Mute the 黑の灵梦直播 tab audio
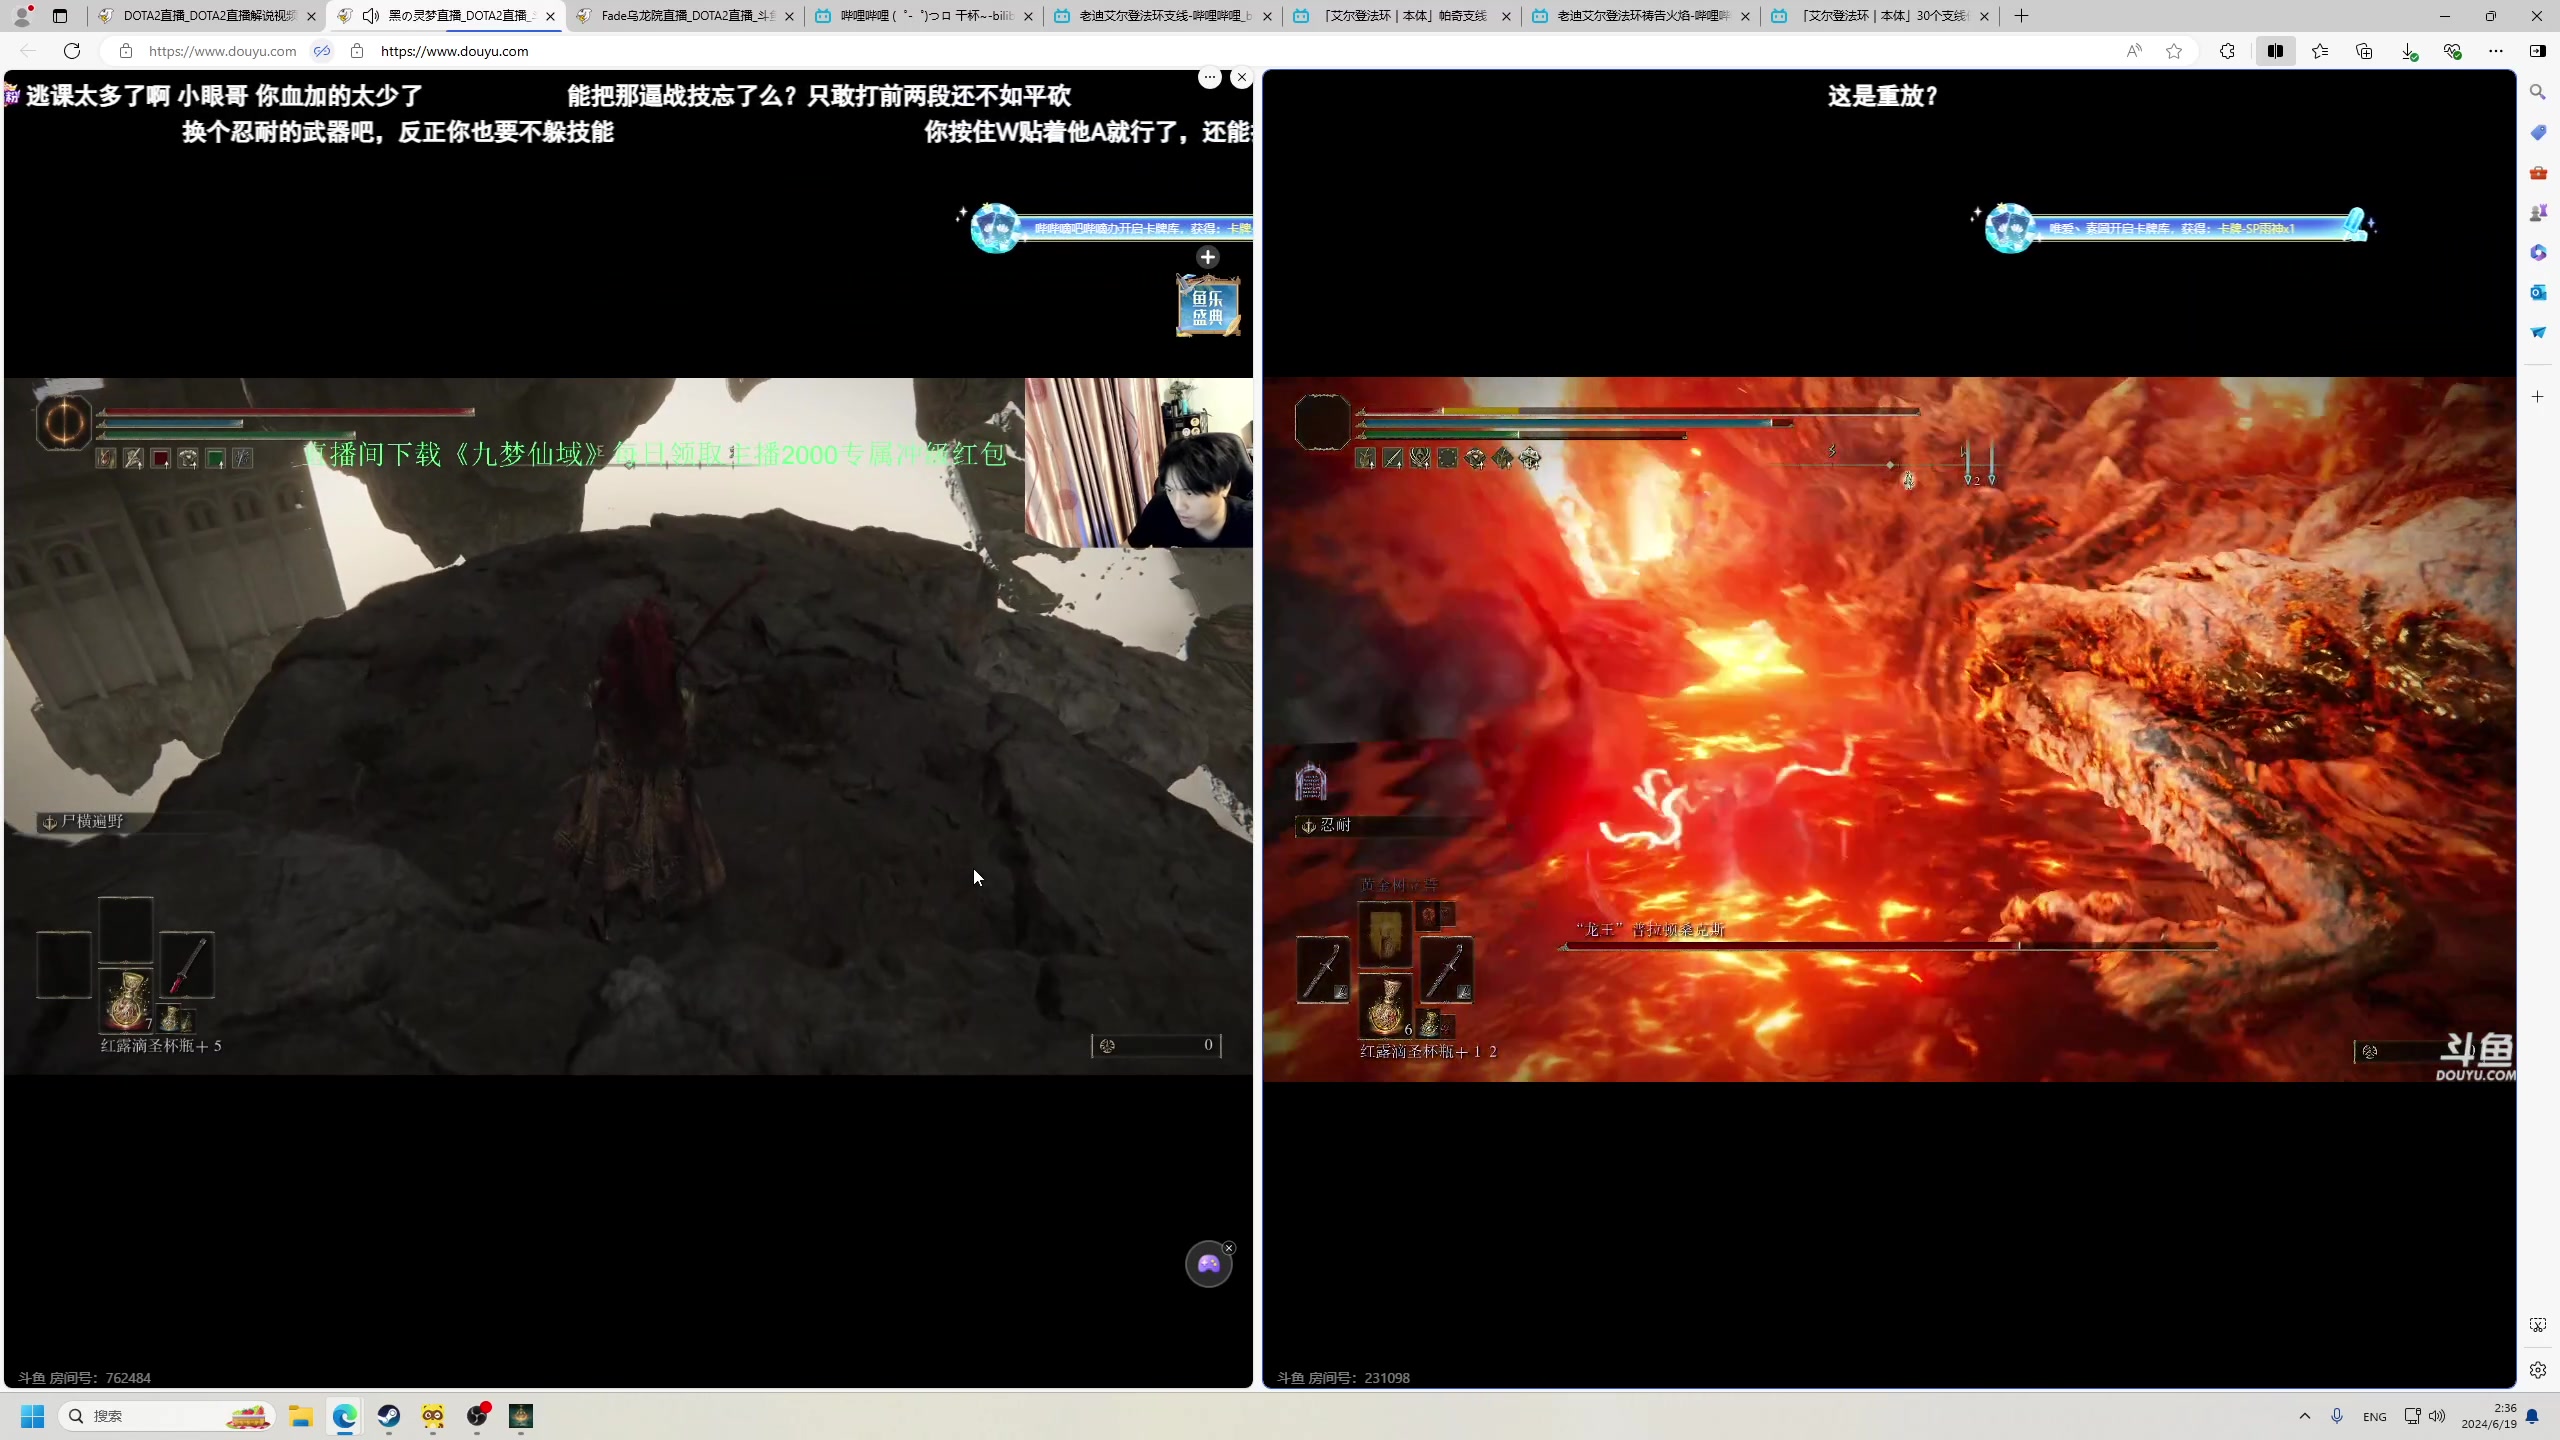This screenshot has height=1440, width=2560. [371, 16]
